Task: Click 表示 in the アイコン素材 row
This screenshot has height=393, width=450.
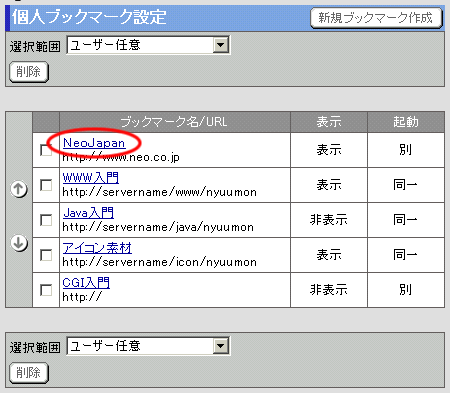Action: coord(329,255)
